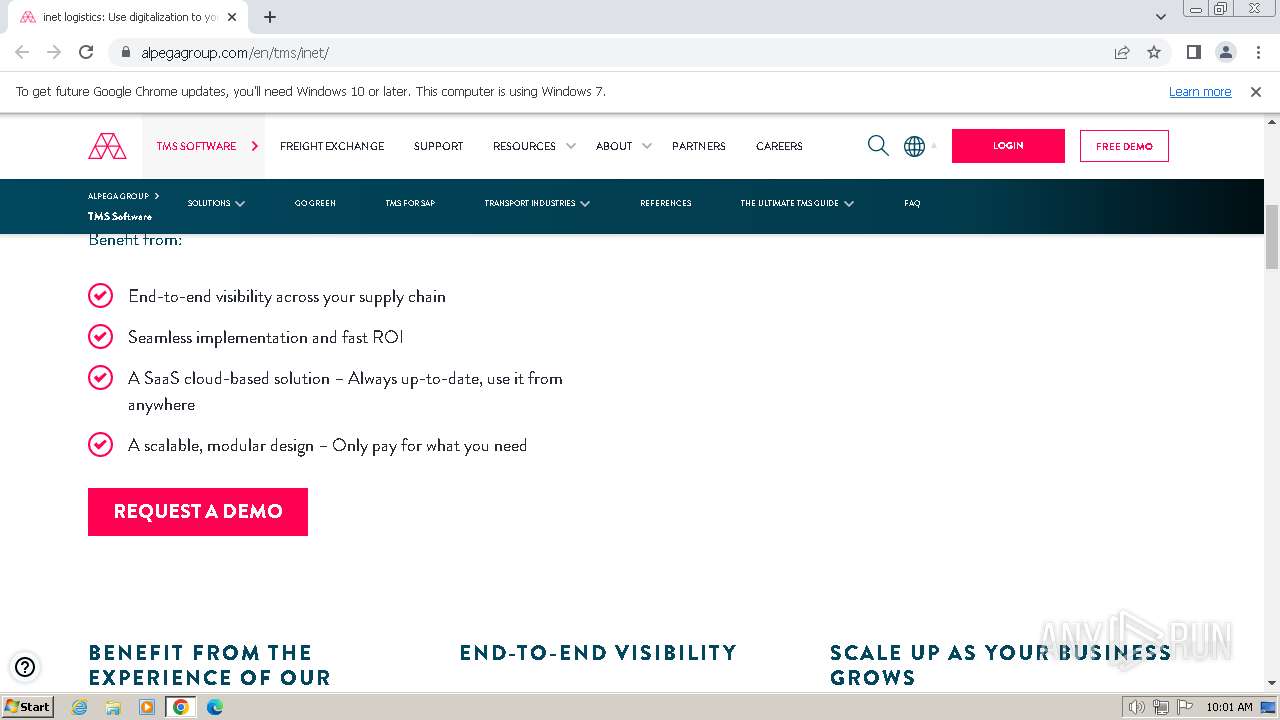The width and height of the screenshot is (1280, 720).
Task: Open the Chrome profile avatar
Action: pos(1225,52)
